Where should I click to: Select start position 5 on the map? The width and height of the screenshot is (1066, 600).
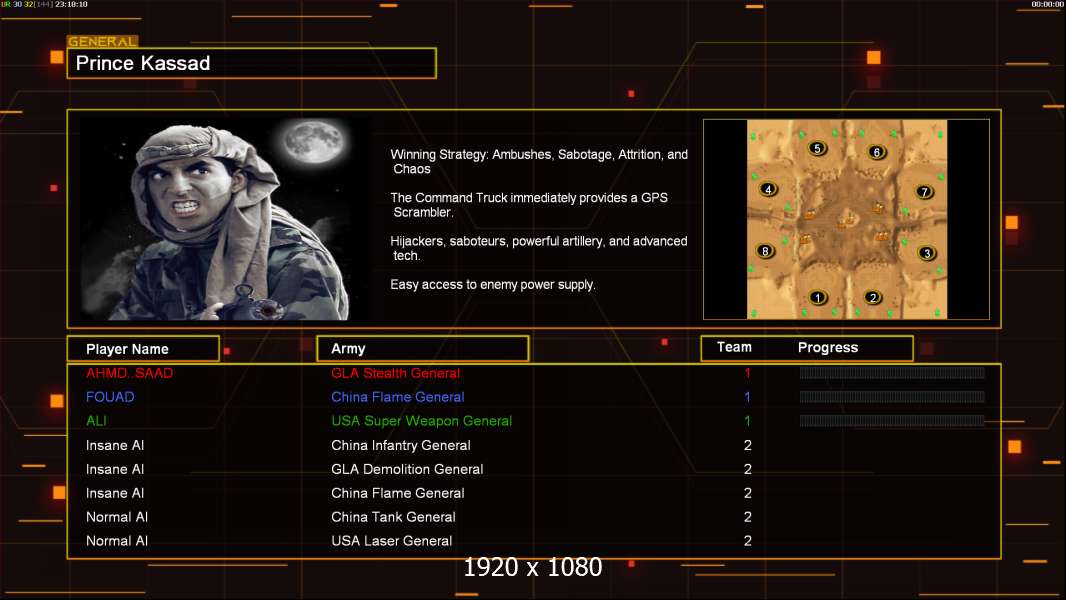817,148
